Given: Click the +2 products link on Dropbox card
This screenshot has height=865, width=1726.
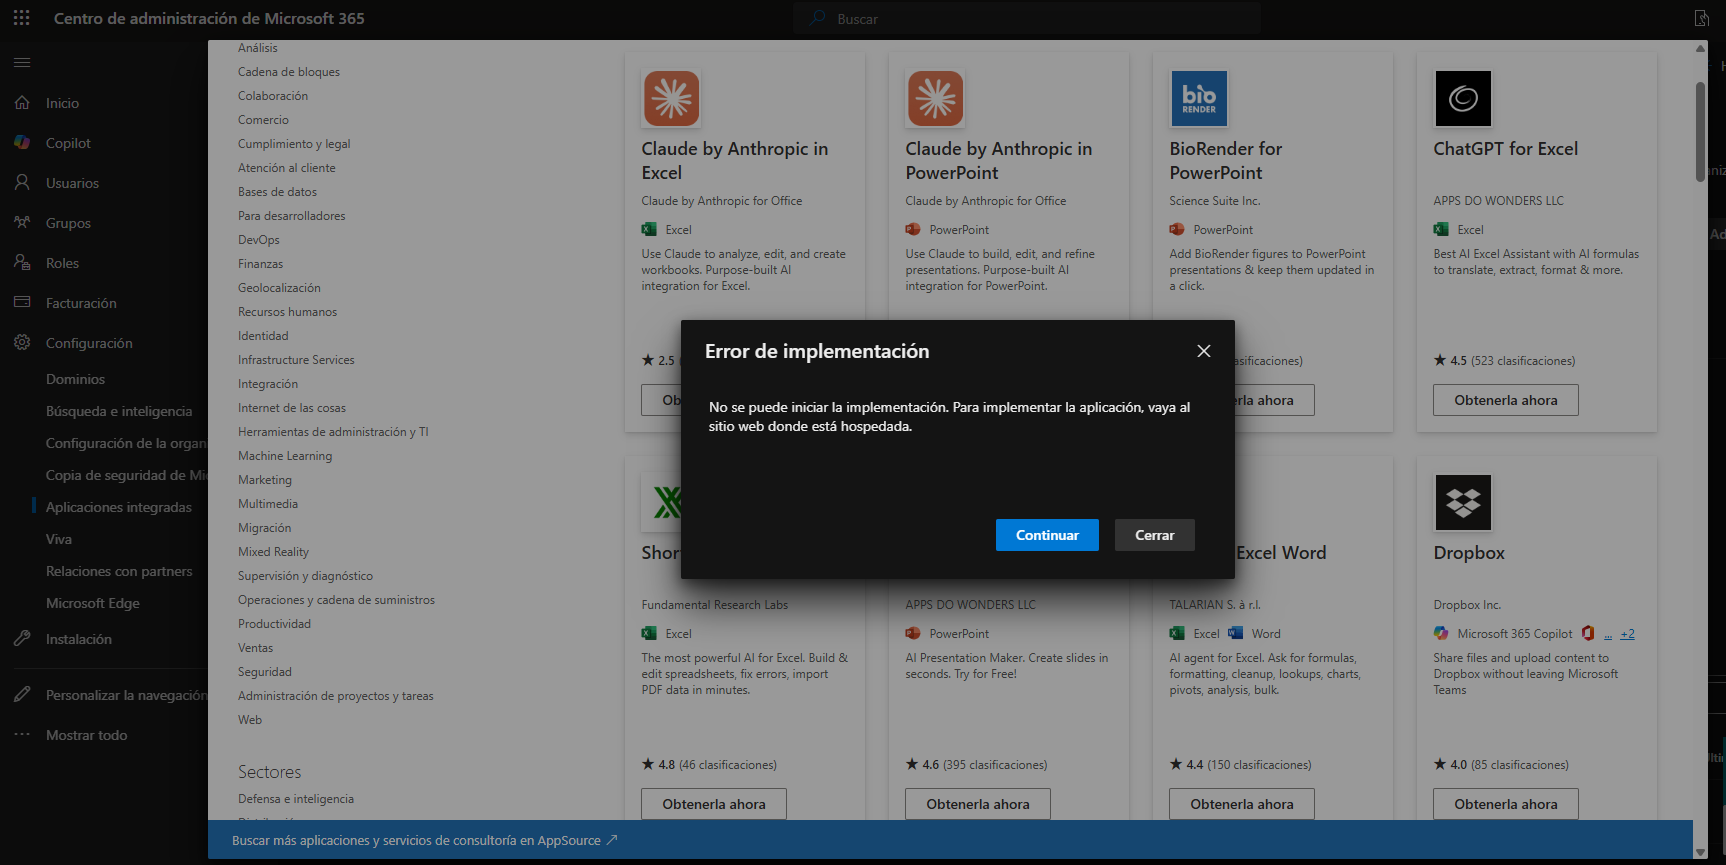Looking at the screenshot, I should [1628, 634].
